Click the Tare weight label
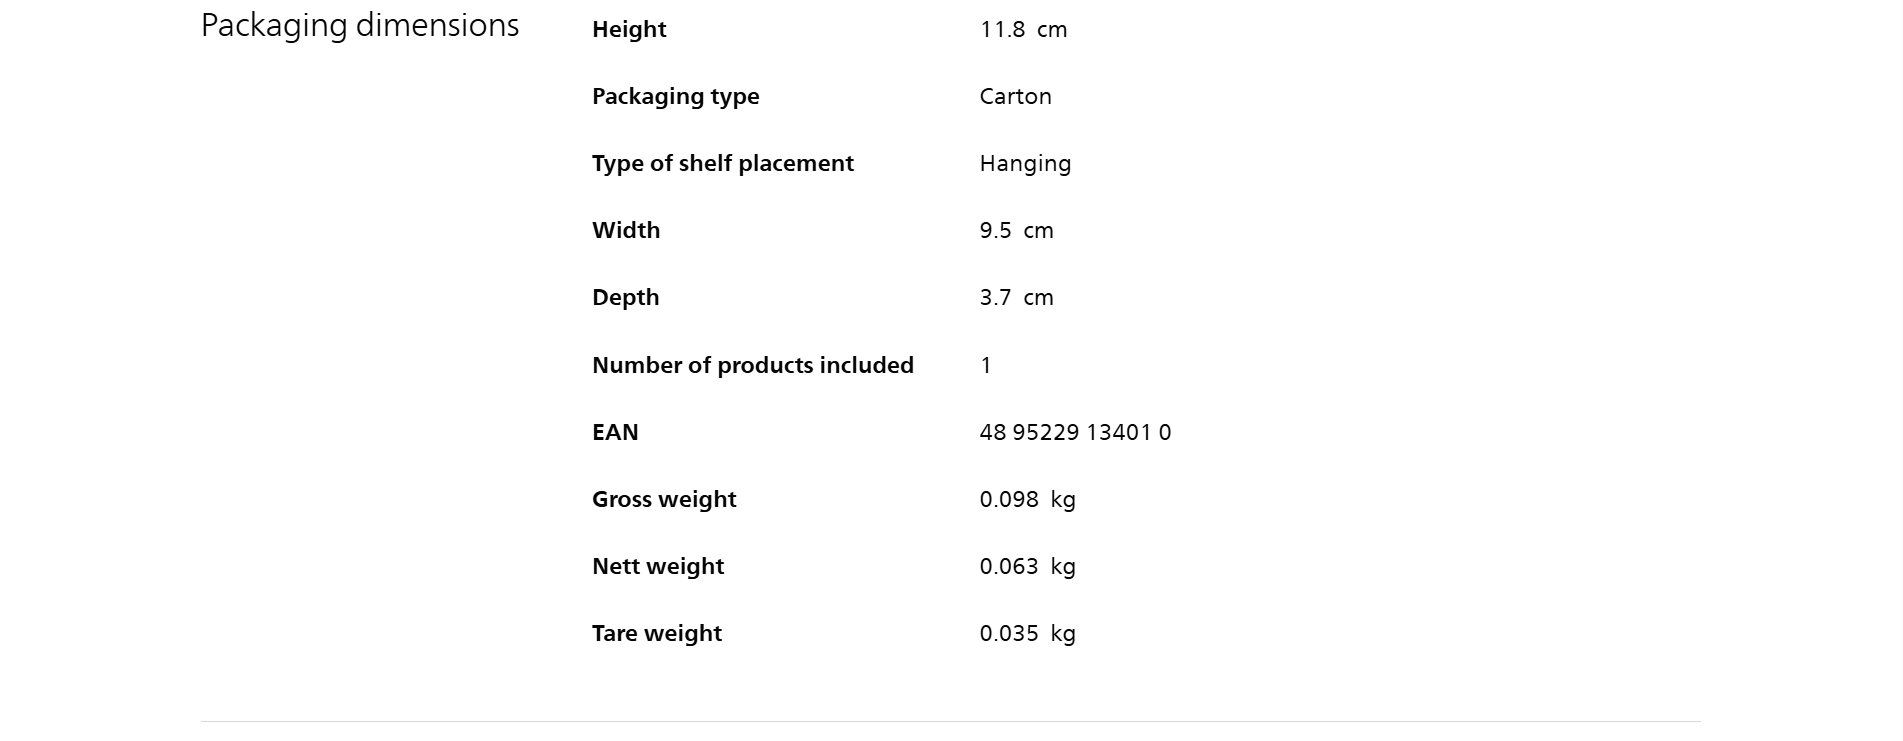 point(657,634)
